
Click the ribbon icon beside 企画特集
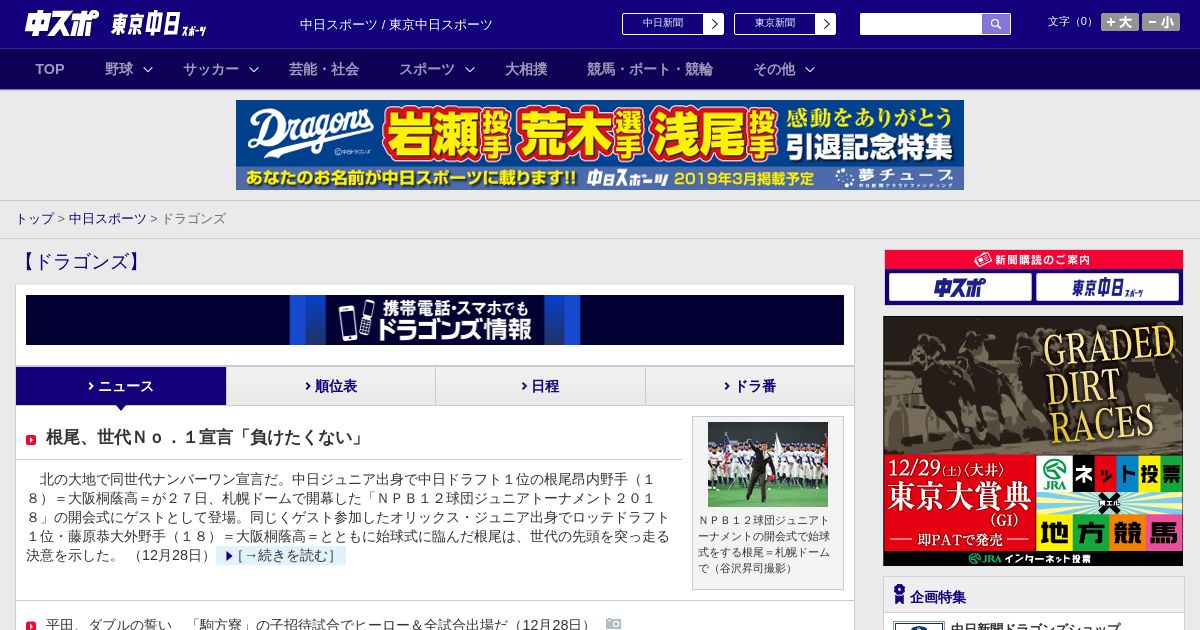[899, 595]
